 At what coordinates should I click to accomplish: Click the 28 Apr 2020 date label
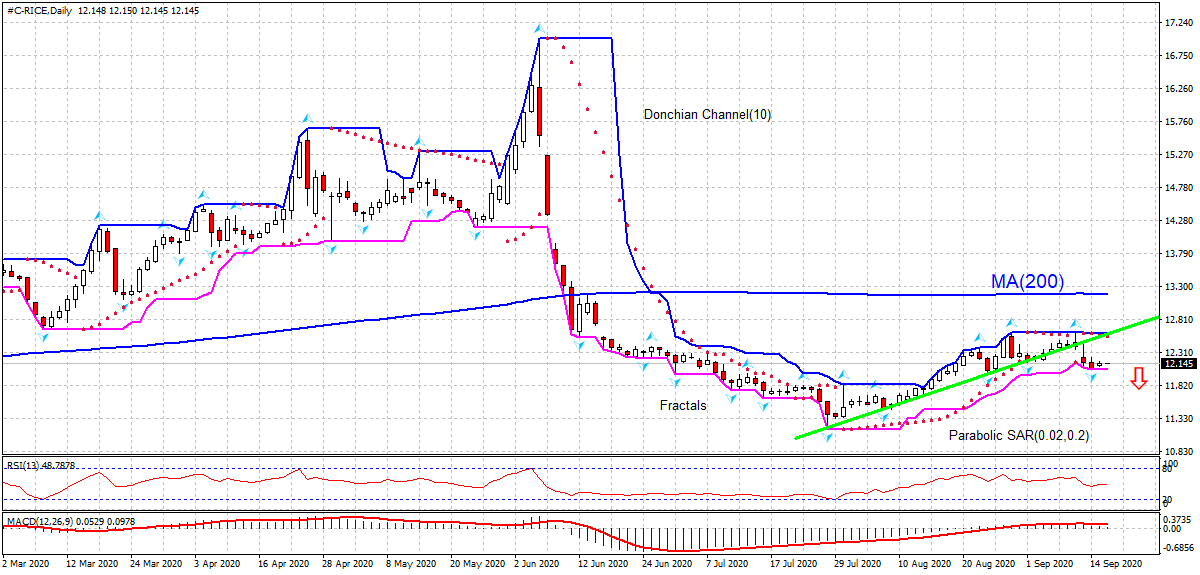click(346, 565)
